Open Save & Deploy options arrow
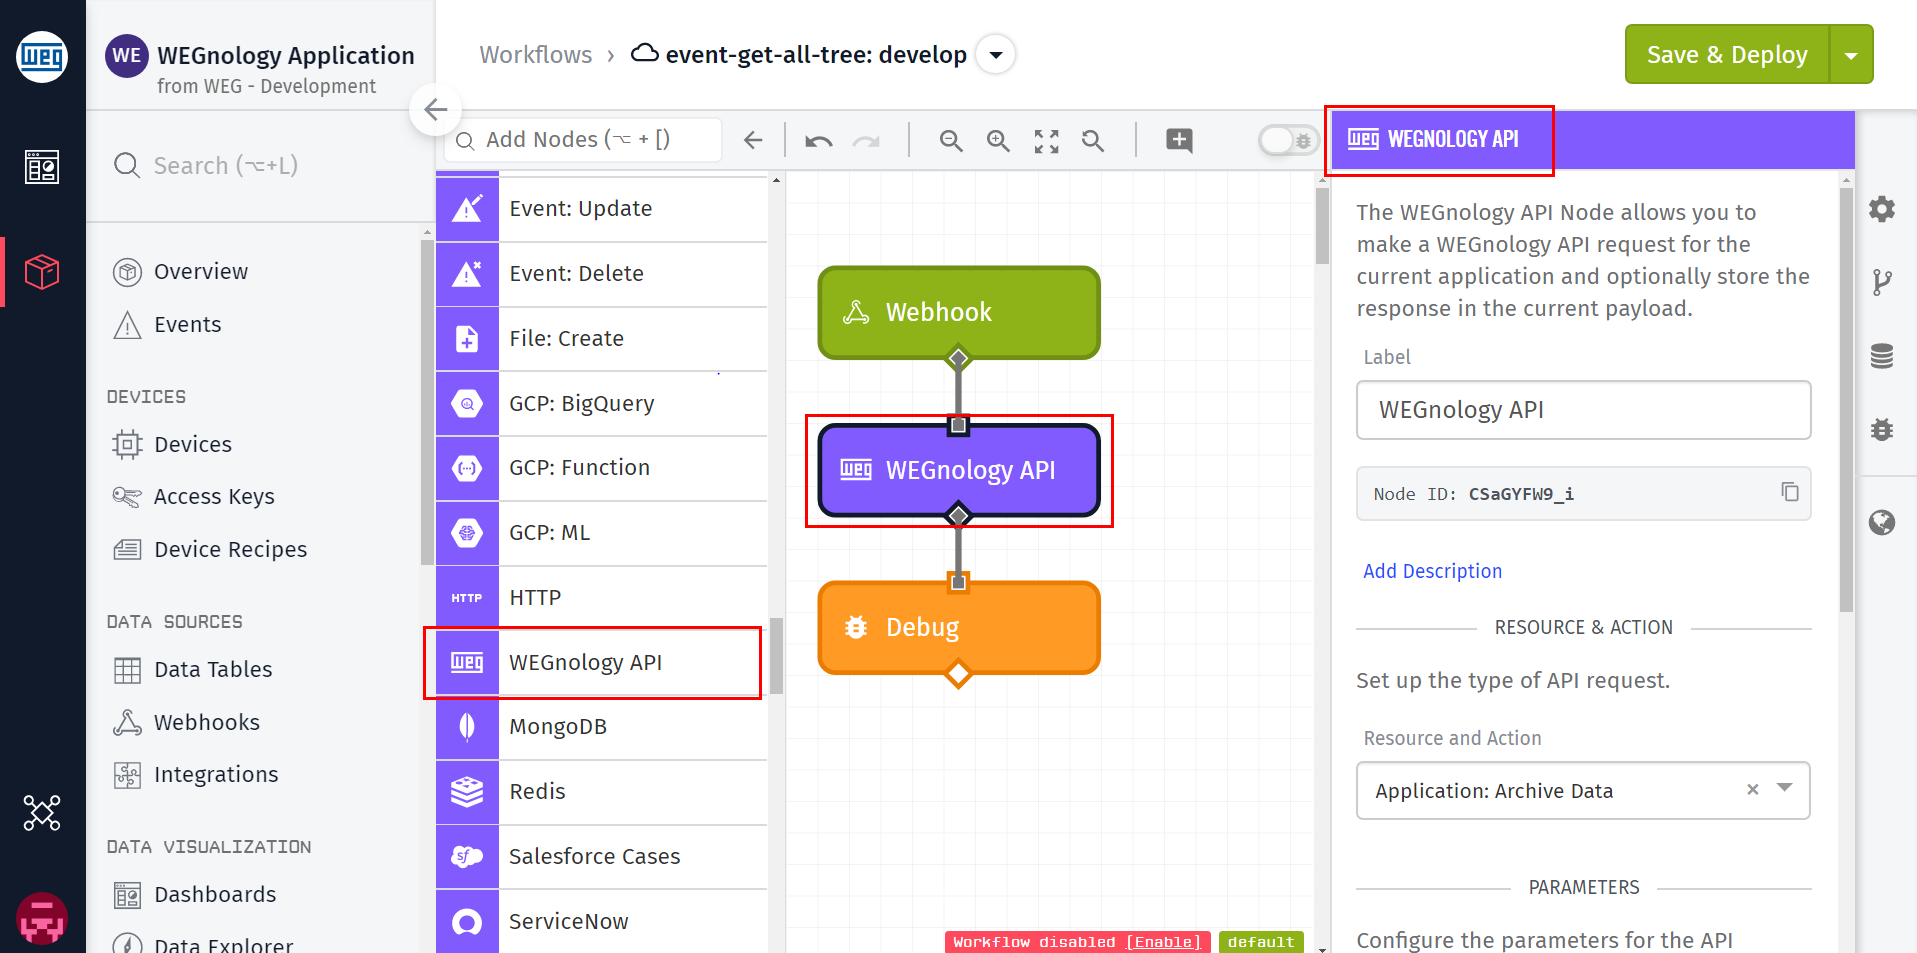This screenshot has height=953, width=1917. coord(1851,55)
